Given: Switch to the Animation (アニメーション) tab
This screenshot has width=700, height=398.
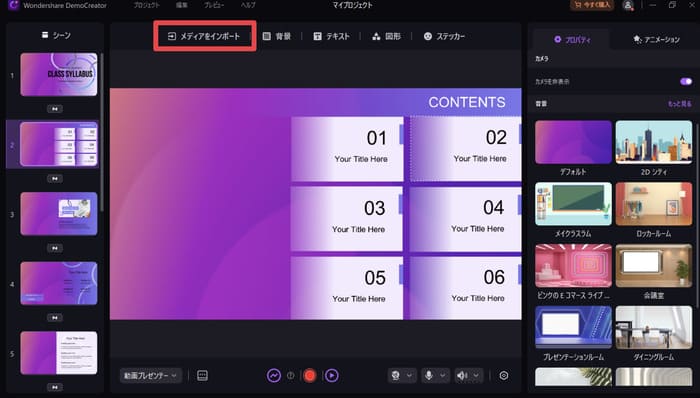Looking at the screenshot, I should click(656, 39).
